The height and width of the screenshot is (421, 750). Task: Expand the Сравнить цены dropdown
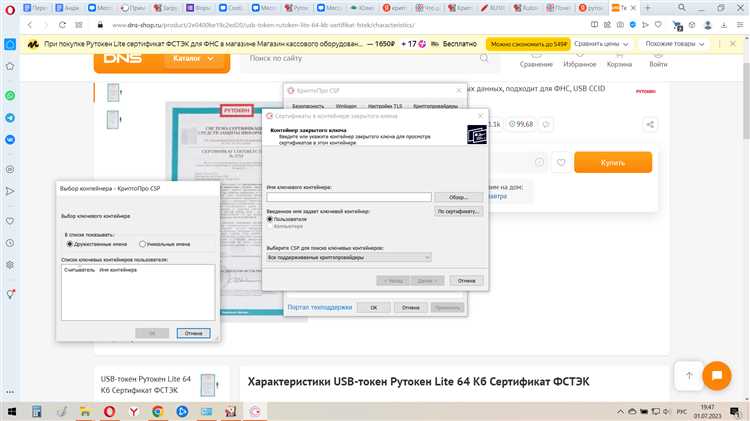point(601,44)
